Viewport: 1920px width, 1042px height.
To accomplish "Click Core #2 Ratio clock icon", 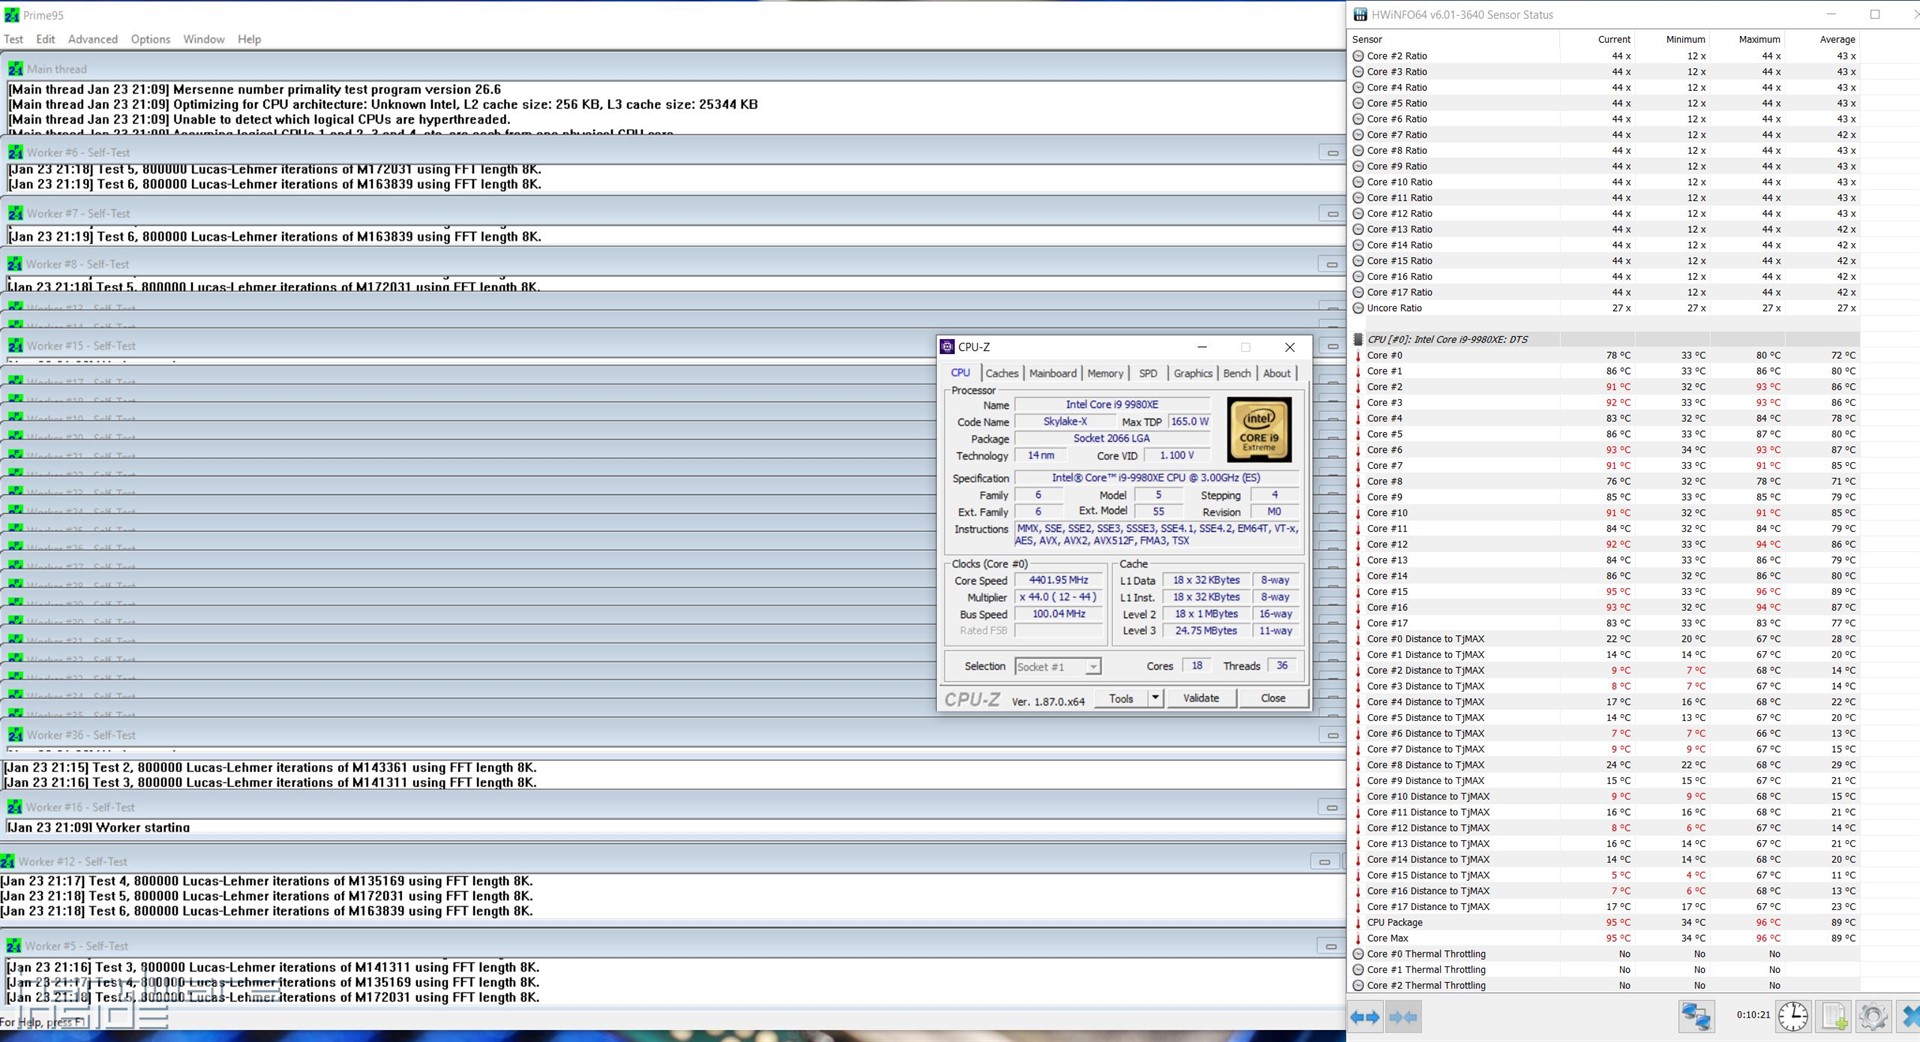I will tap(1358, 56).
